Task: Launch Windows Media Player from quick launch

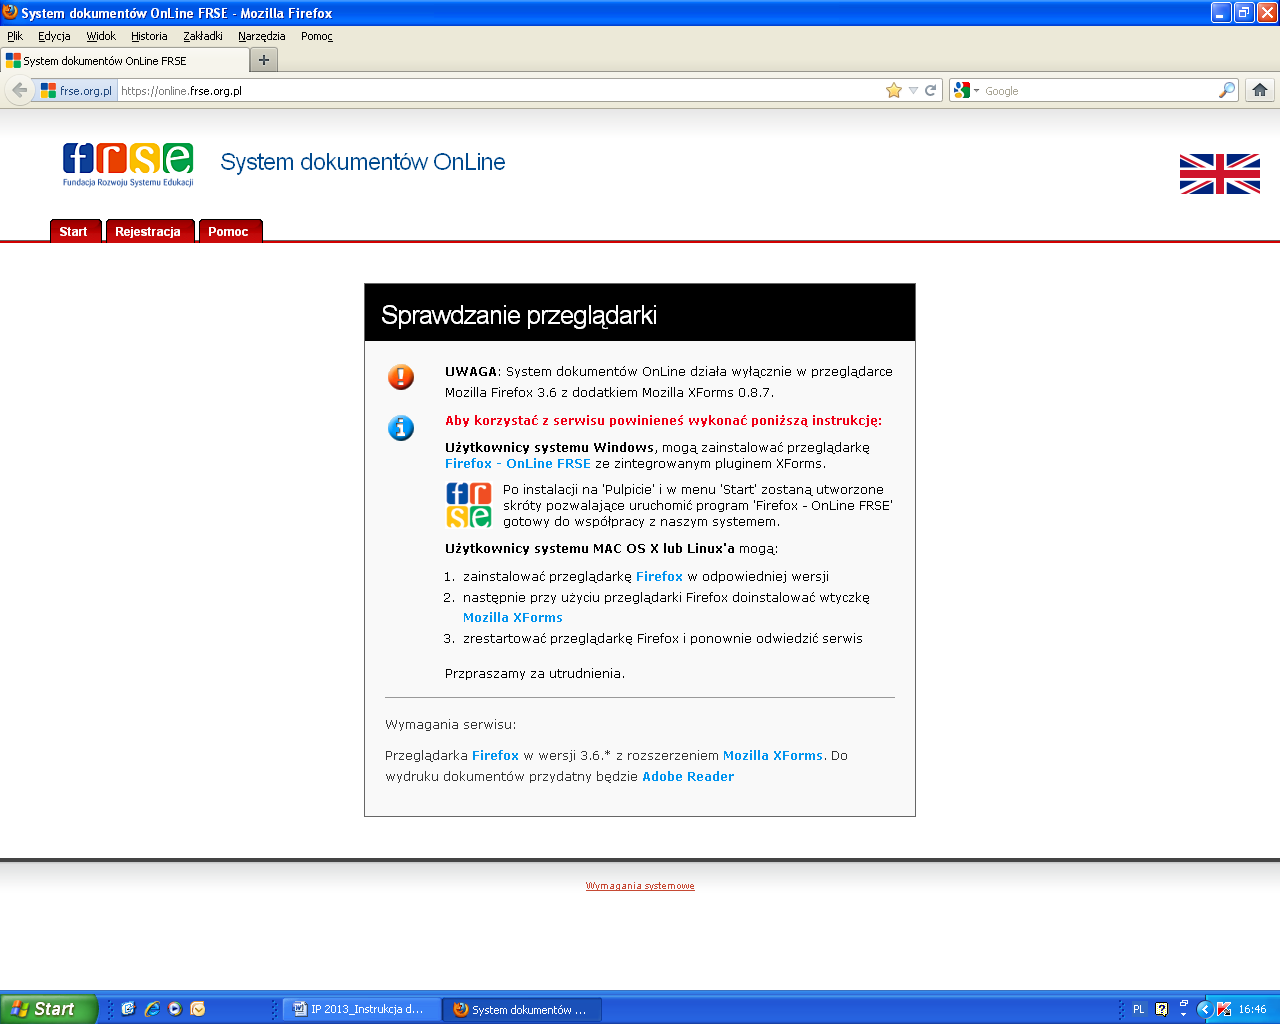Action: [175, 1009]
